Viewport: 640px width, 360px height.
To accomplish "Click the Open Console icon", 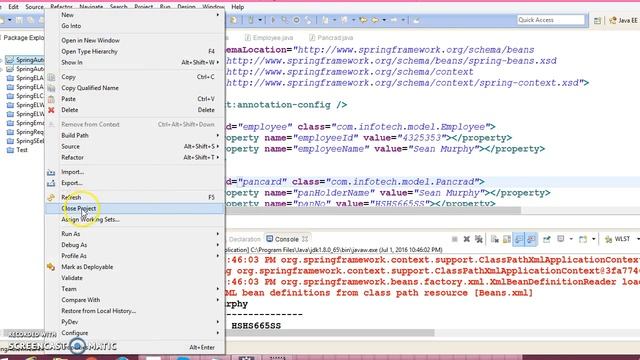I will coord(583,239).
